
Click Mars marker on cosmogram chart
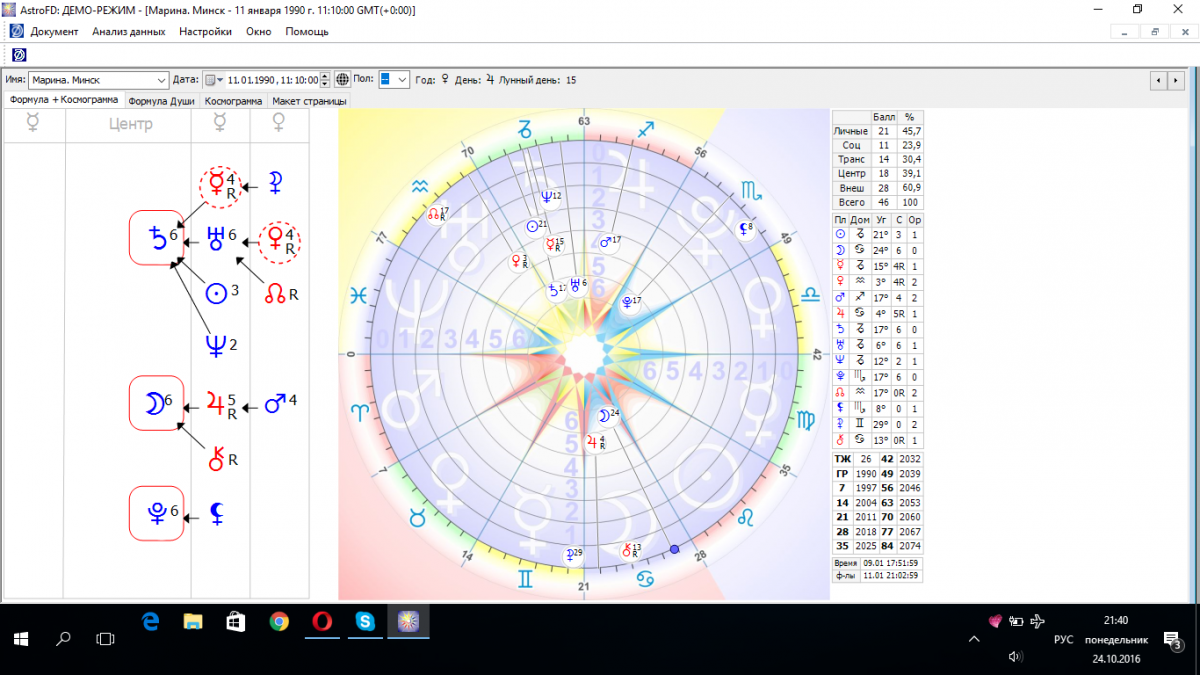click(605, 242)
